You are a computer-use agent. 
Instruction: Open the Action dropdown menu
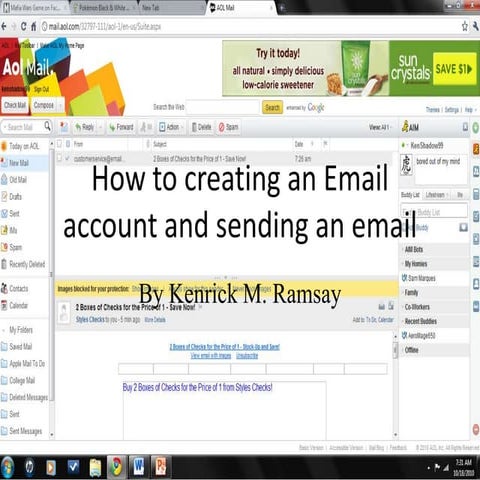coord(171,127)
